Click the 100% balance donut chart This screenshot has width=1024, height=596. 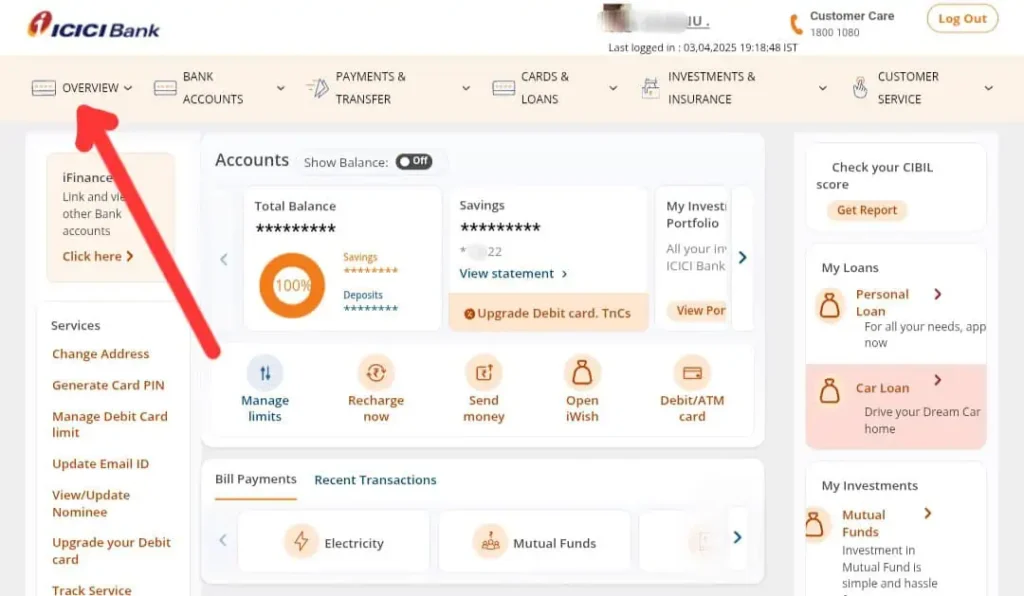click(x=292, y=285)
